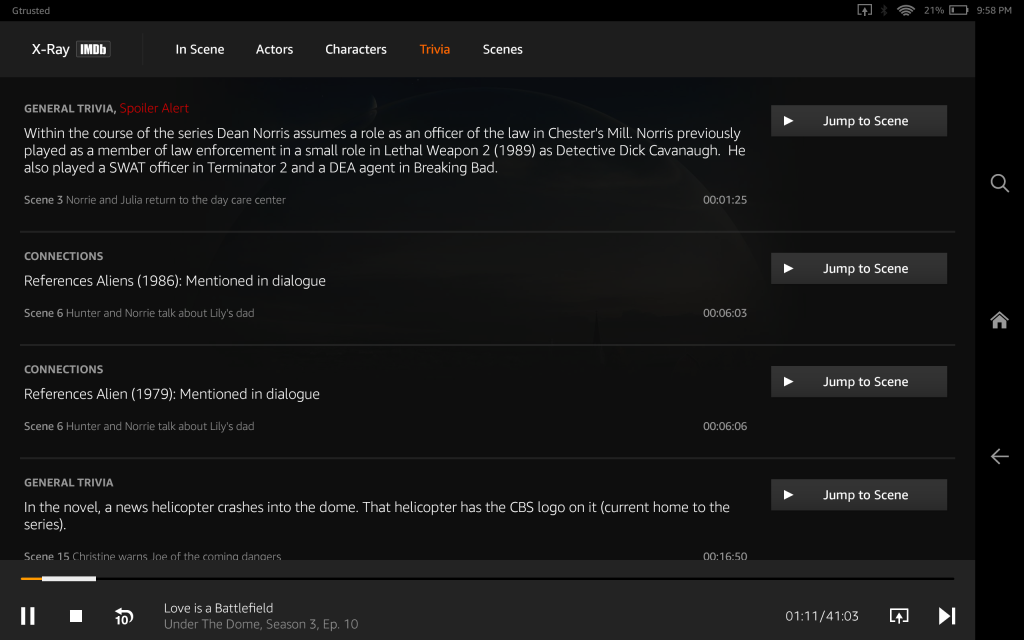Tap the IMDb logo badge
Viewport: 1024px width, 640px height.
93,50
